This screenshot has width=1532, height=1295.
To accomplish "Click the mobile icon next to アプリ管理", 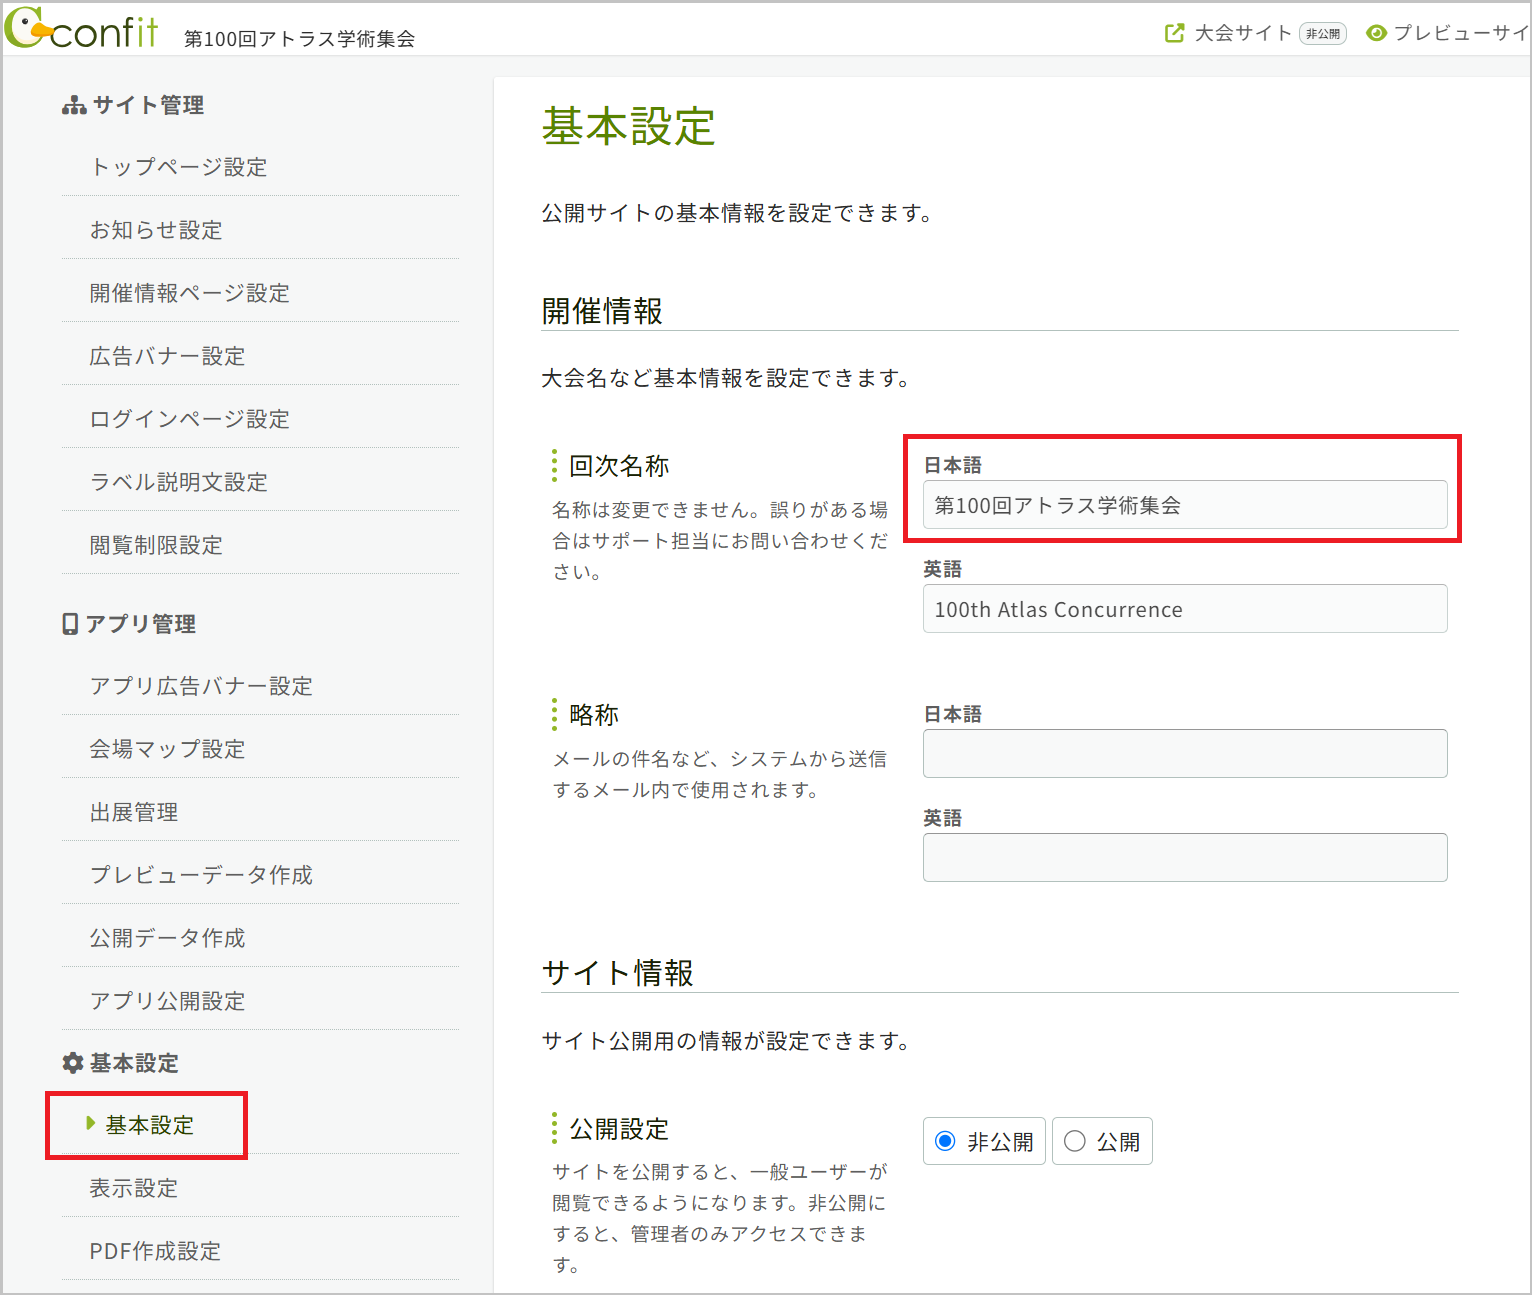I will click(70, 624).
